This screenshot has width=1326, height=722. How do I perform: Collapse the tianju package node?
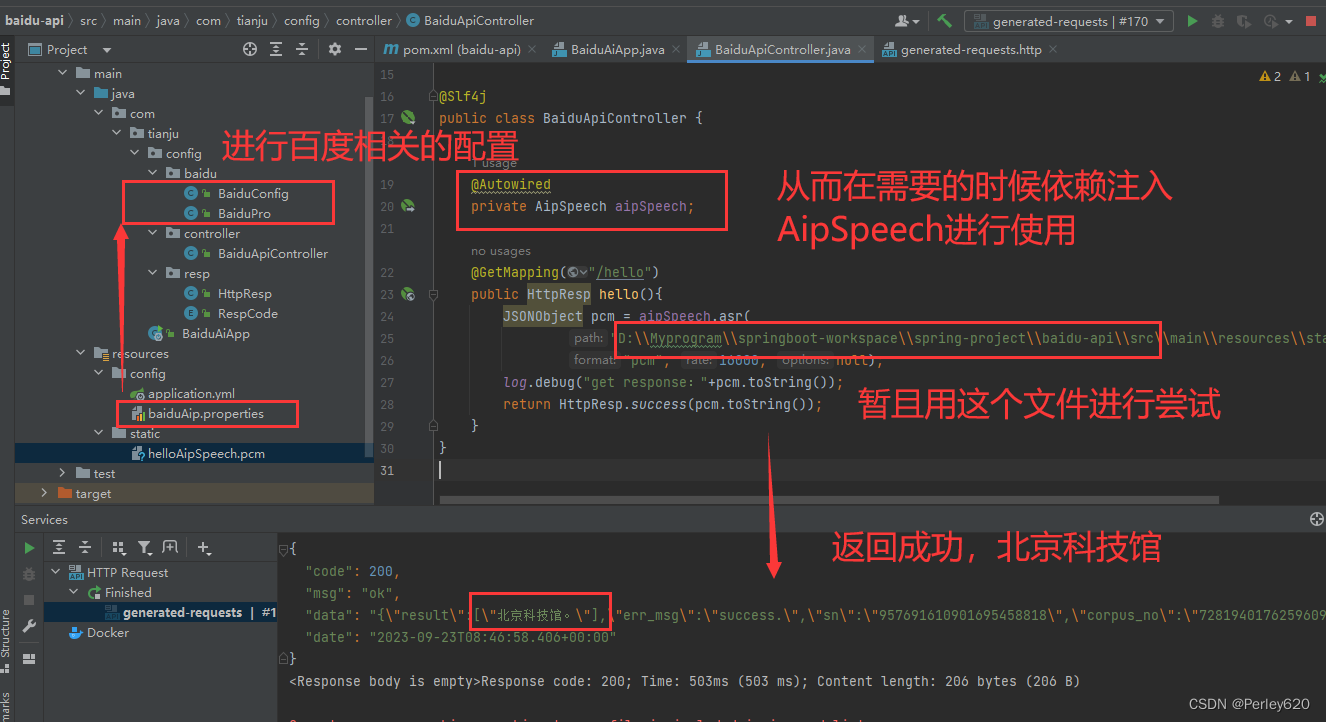pos(116,133)
